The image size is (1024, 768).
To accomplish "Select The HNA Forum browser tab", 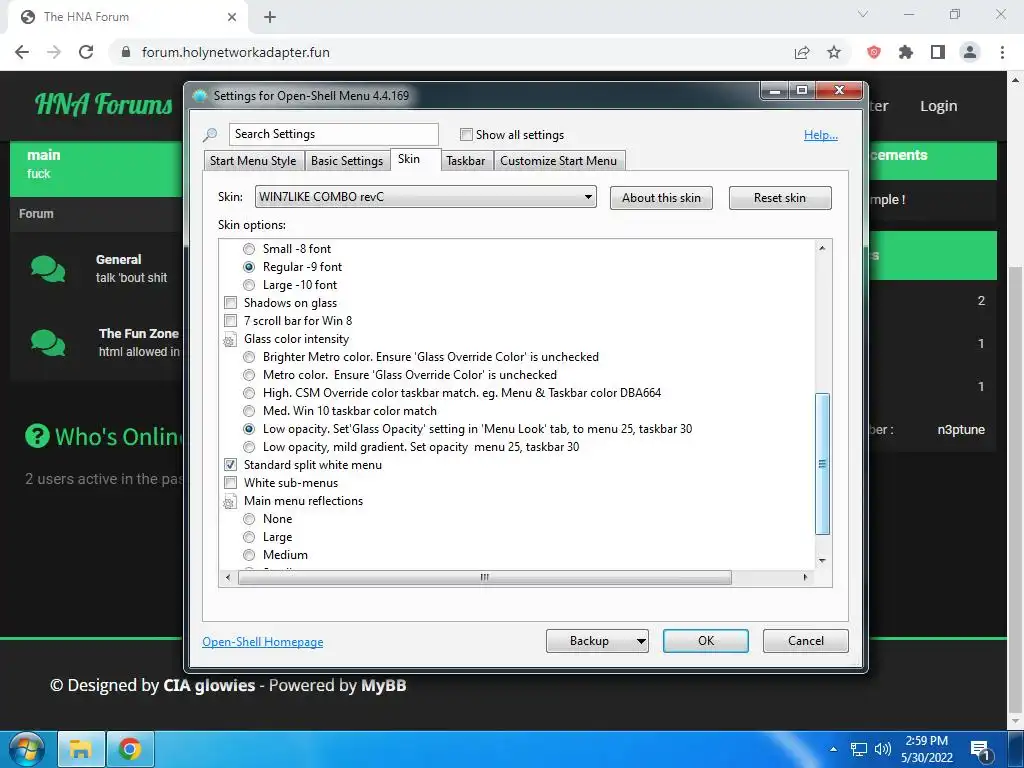I will [127, 17].
